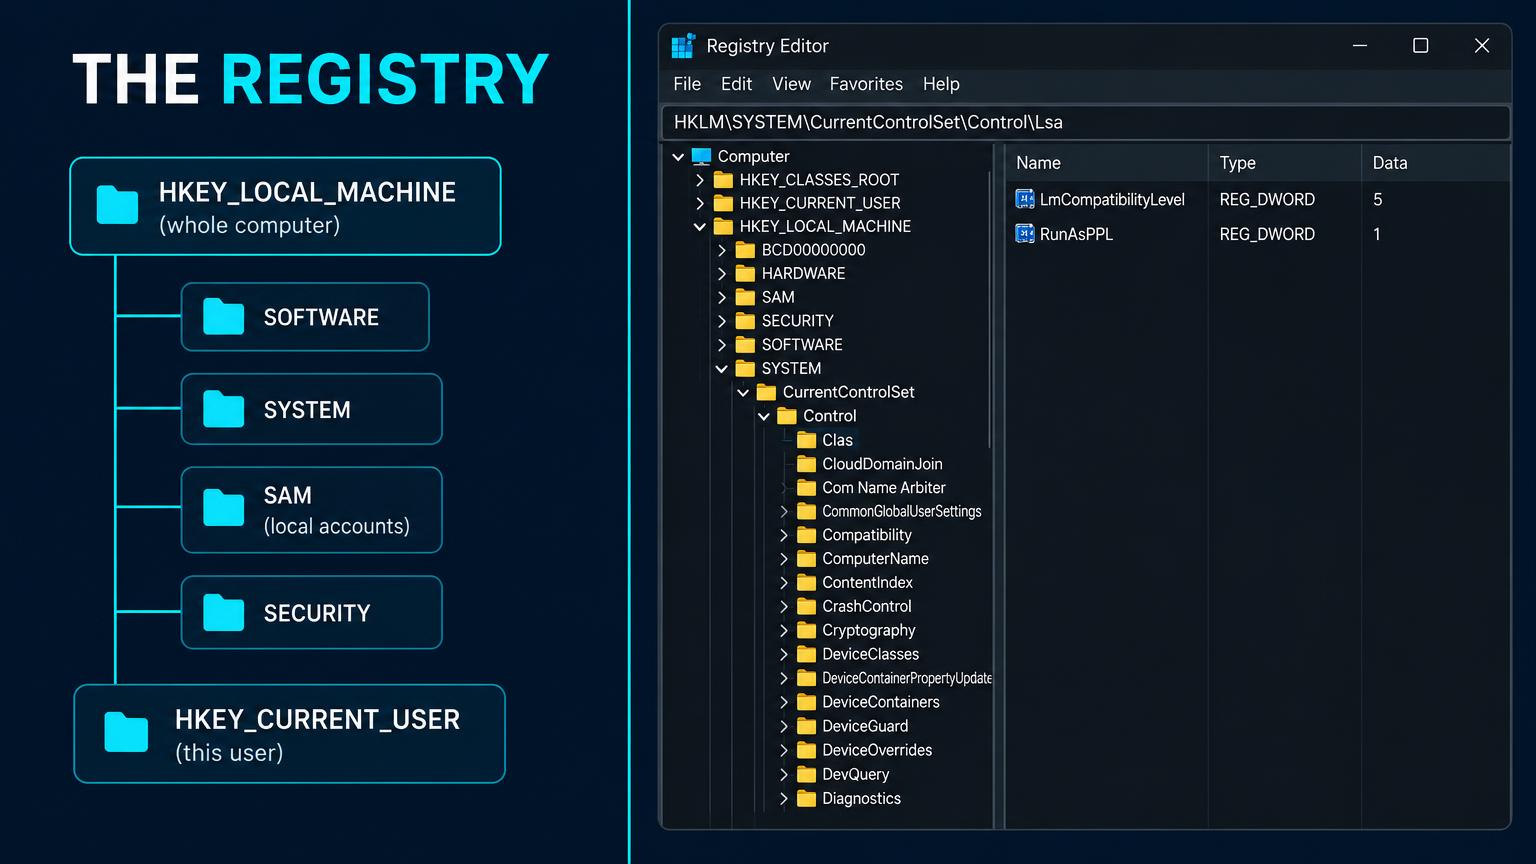1536x864 pixels.
Task: Open the File menu
Action: click(x=687, y=84)
